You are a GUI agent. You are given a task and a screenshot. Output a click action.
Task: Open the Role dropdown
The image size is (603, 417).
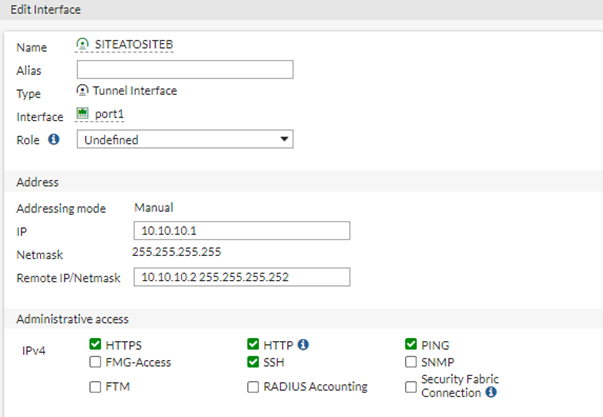point(185,140)
